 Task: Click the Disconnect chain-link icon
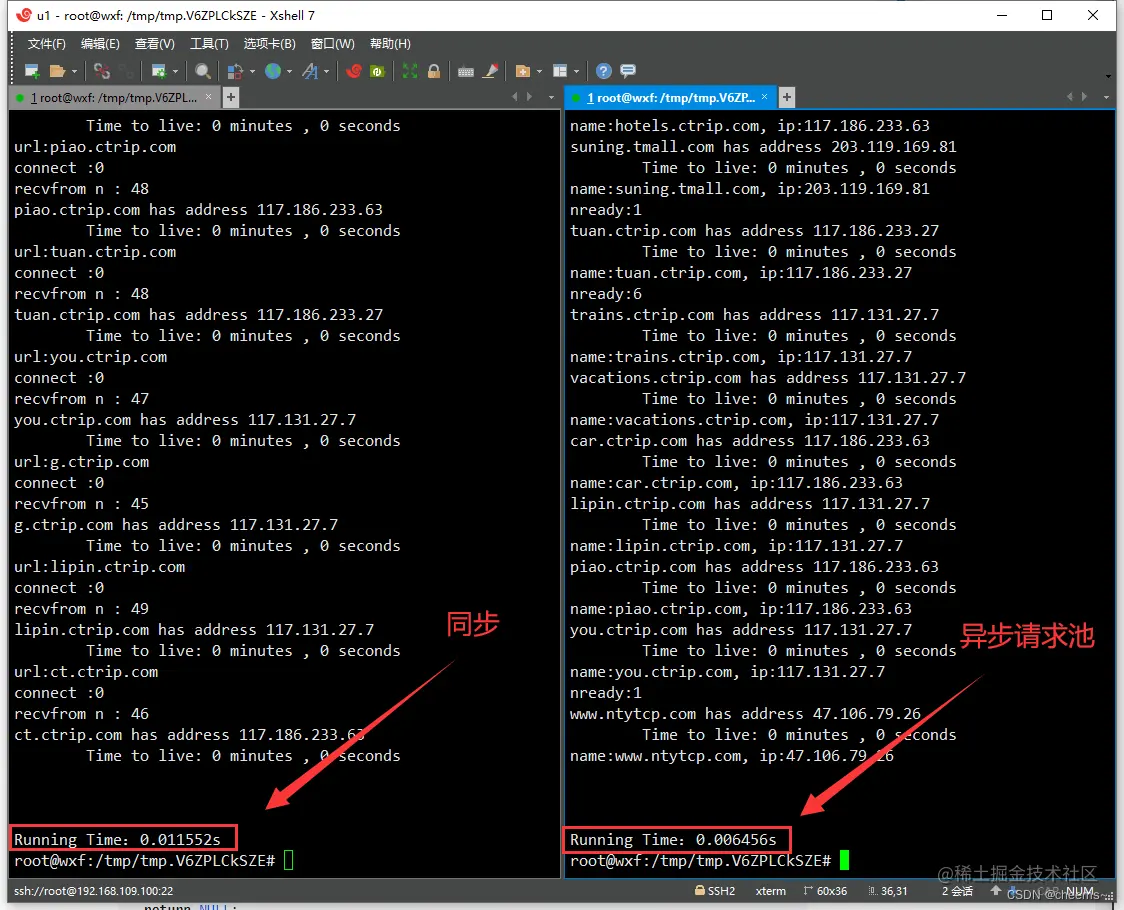(102, 71)
